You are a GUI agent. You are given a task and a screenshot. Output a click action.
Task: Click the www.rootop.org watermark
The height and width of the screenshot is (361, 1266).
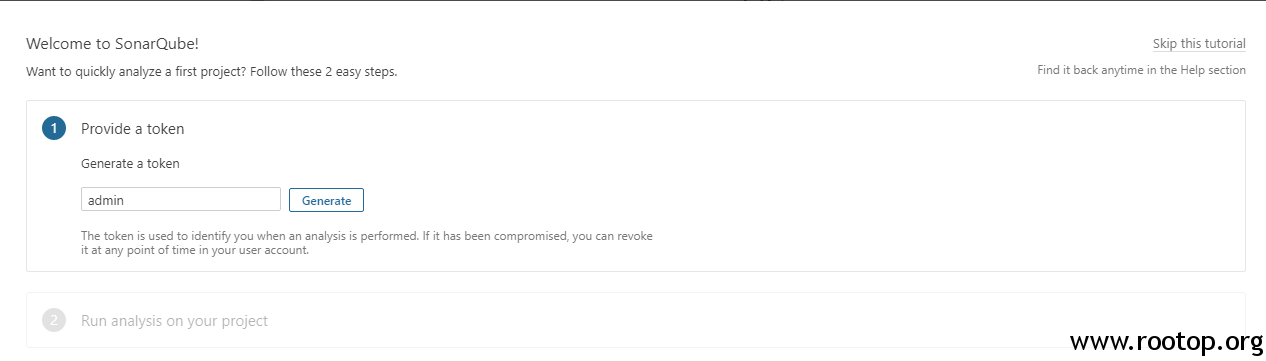1166,341
